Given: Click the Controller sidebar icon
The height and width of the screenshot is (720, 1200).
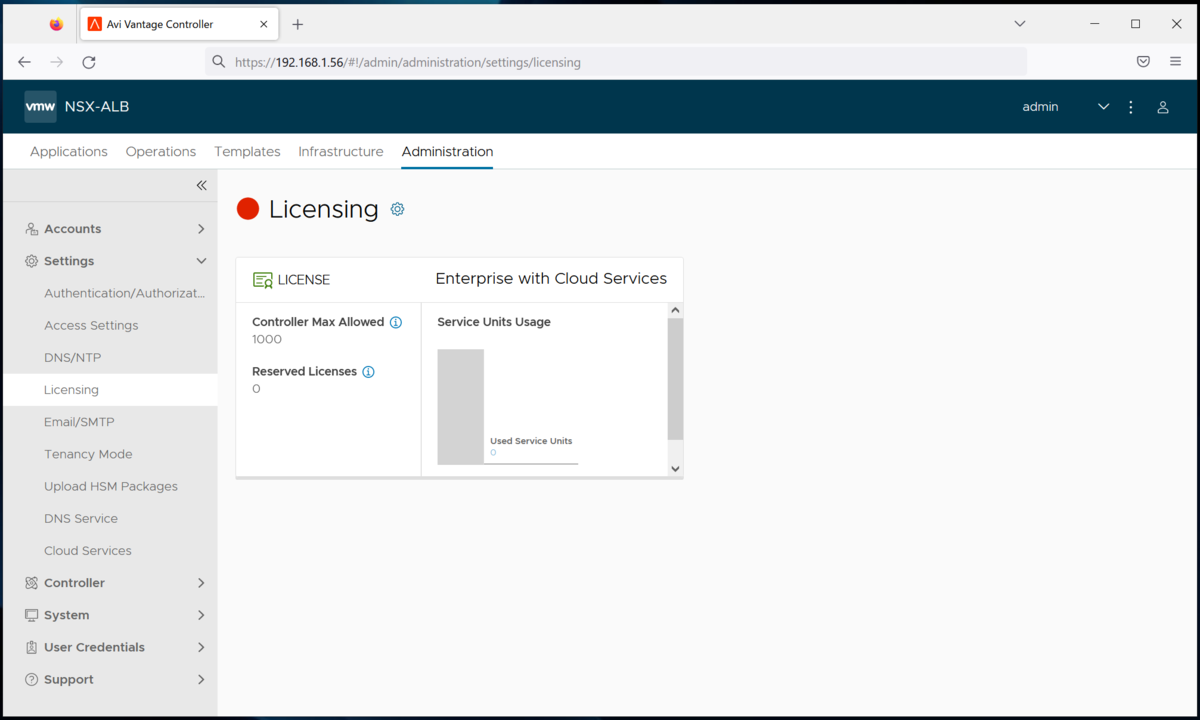Looking at the screenshot, I should point(32,583).
